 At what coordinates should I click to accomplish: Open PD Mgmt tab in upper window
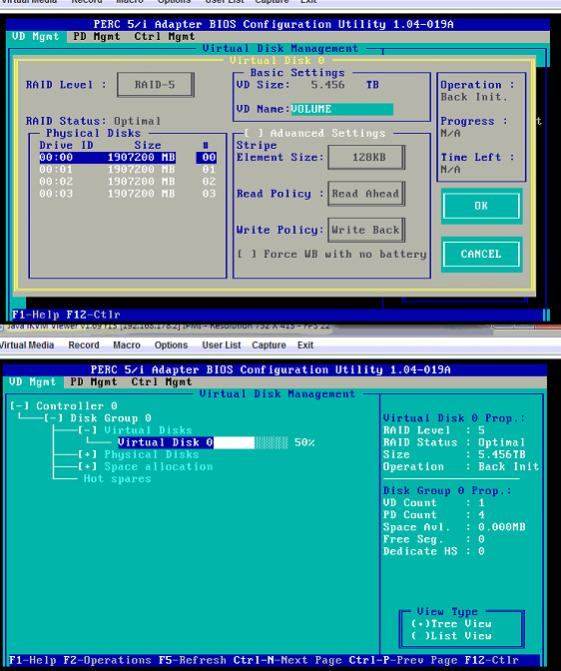pos(97,36)
